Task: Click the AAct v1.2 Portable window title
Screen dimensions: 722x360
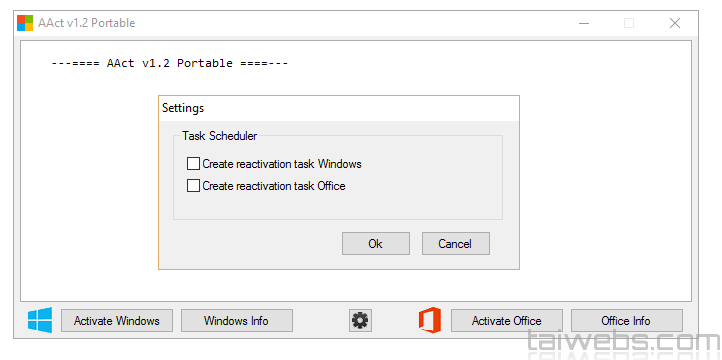Action: pos(87,23)
